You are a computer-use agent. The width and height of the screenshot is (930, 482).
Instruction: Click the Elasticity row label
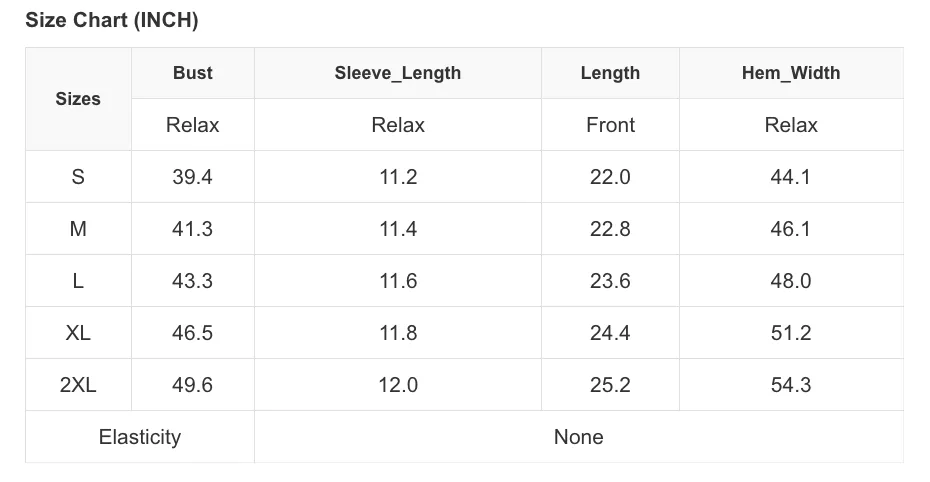(x=140, y=437)
